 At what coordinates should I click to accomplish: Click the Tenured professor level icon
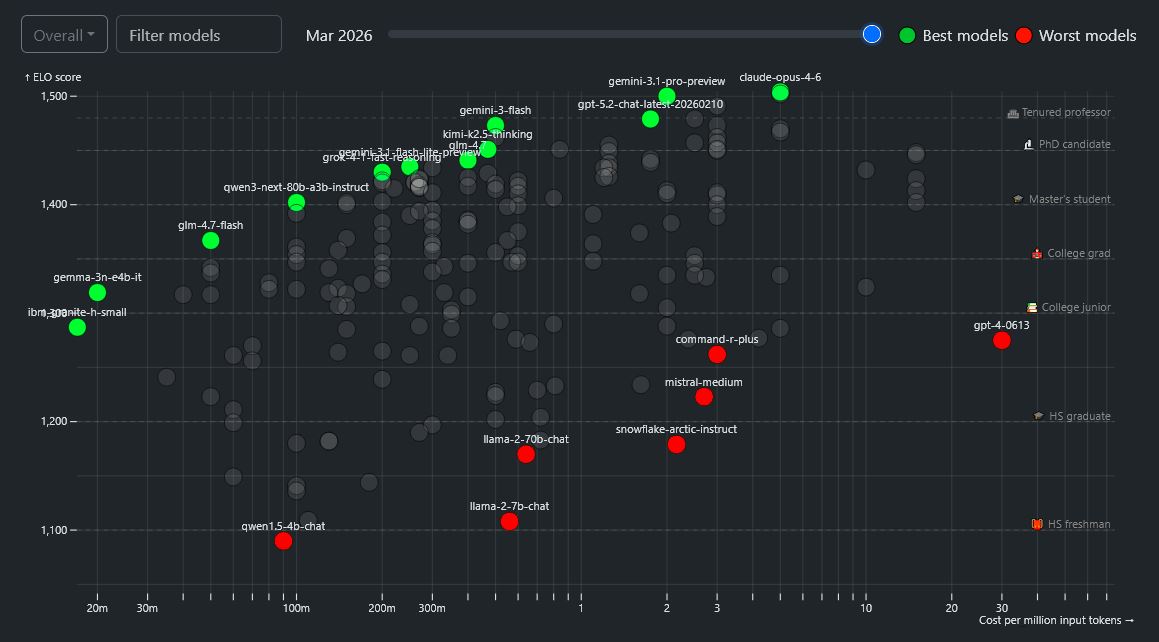(x=1013, y=113)
